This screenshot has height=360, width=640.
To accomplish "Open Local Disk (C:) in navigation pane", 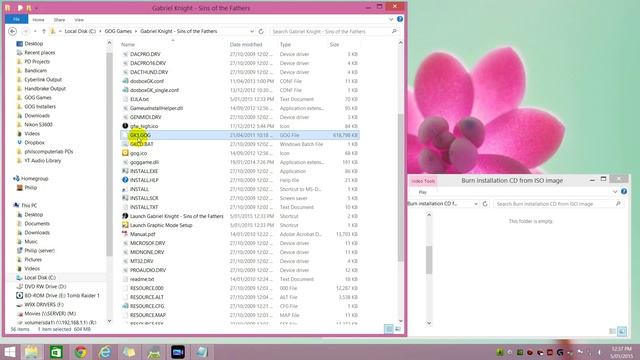I will point(40,278).
